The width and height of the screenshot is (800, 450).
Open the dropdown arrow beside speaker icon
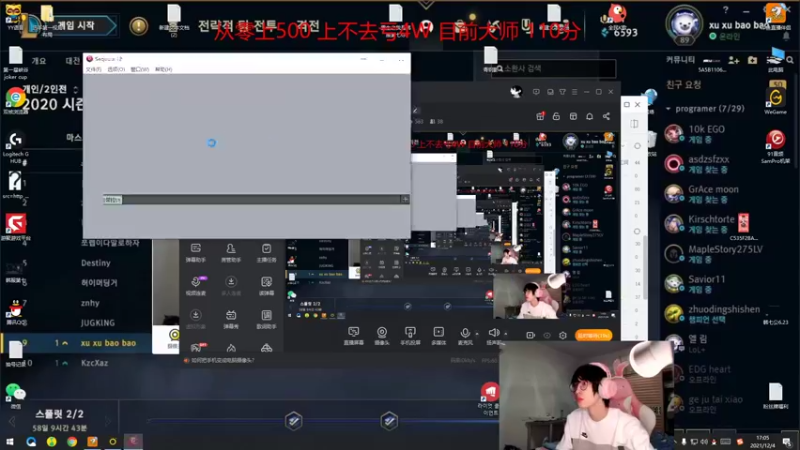click(x=505, y=334)
